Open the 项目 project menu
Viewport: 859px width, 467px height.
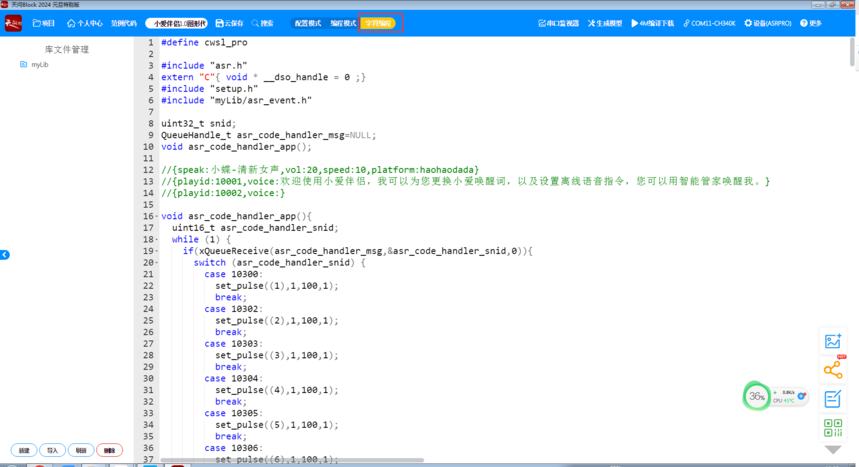click(x=44, y=24)
